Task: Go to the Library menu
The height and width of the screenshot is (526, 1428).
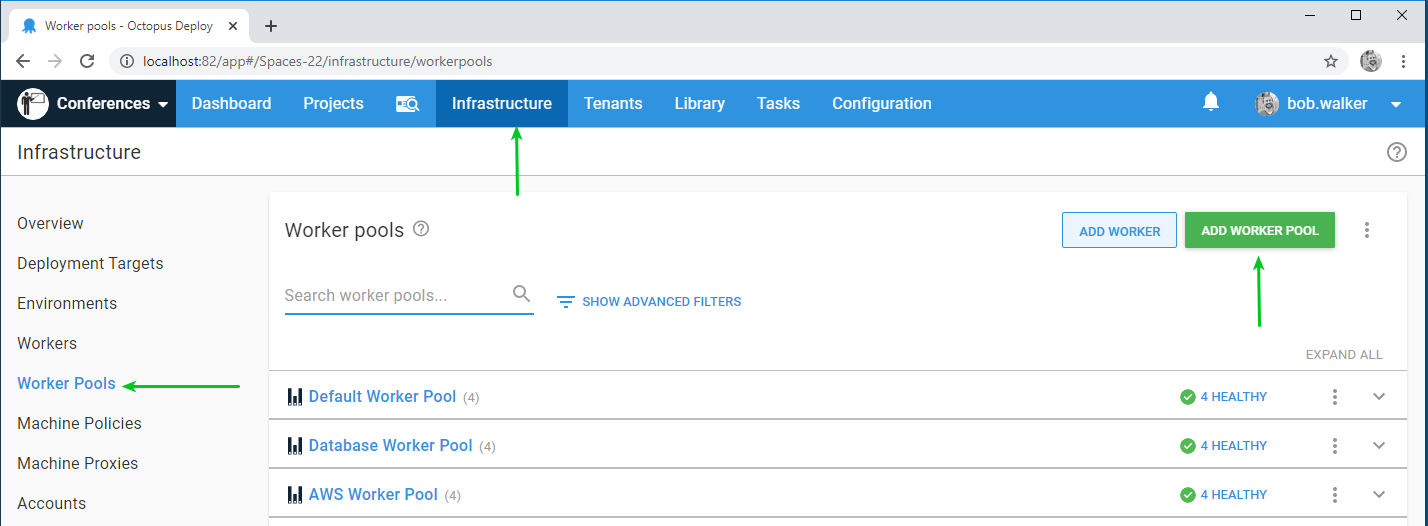Action: coord(699,104)
